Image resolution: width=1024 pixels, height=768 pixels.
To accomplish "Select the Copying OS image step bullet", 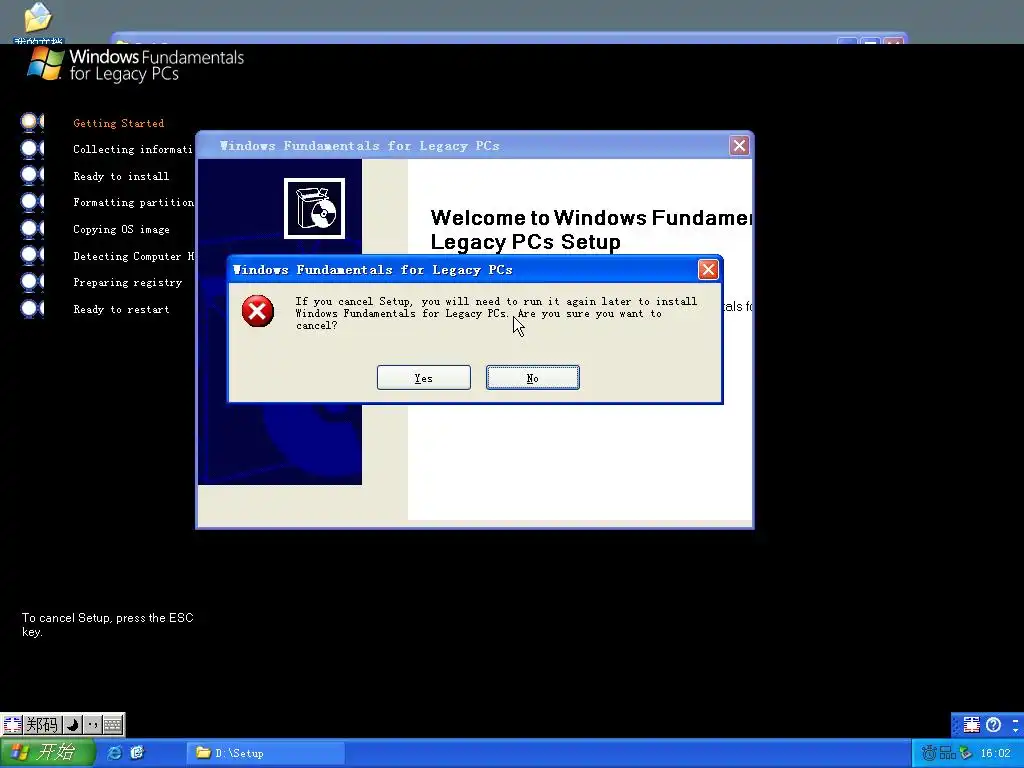I will pyautogui.click(x=31, y=229).
